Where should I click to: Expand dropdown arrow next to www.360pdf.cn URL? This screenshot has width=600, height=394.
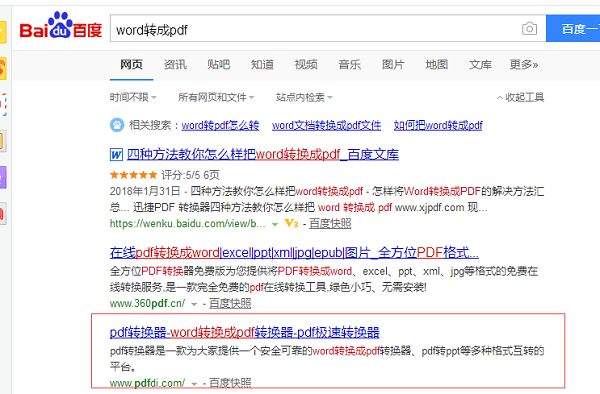tap(194, 304)
